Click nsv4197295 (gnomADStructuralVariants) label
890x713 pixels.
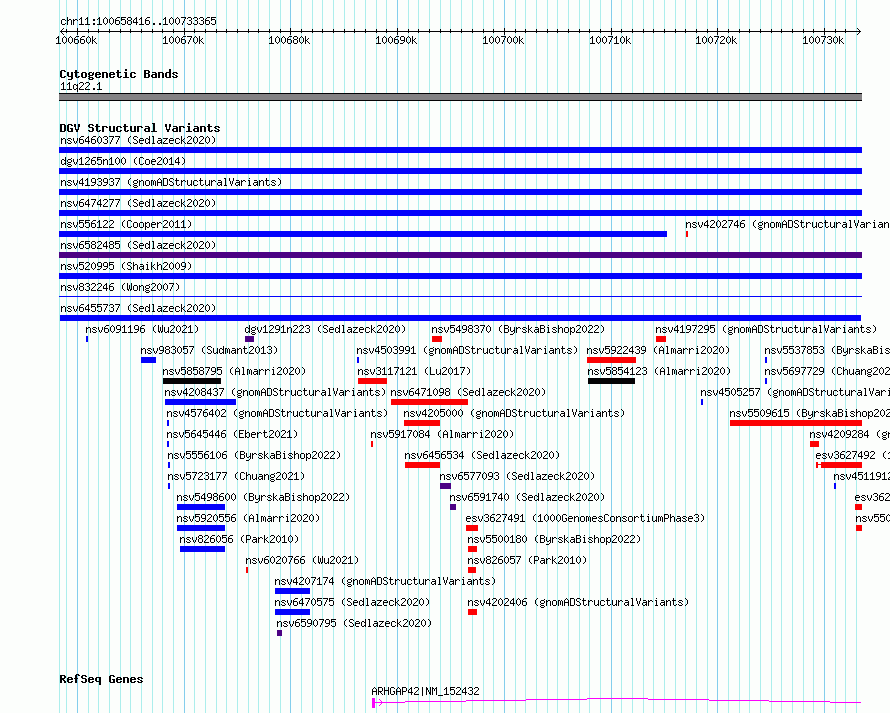(x=766, y=329)
